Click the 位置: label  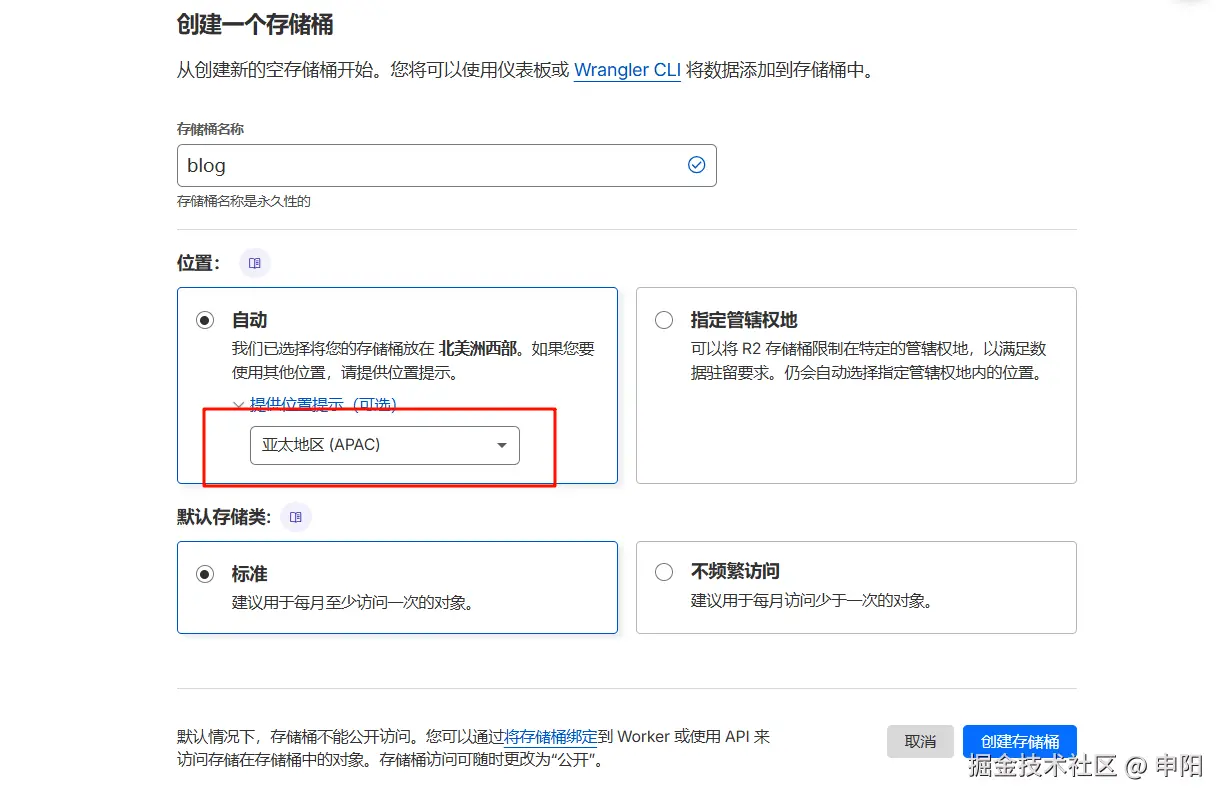pyautogui.click(x=198, y=263)
